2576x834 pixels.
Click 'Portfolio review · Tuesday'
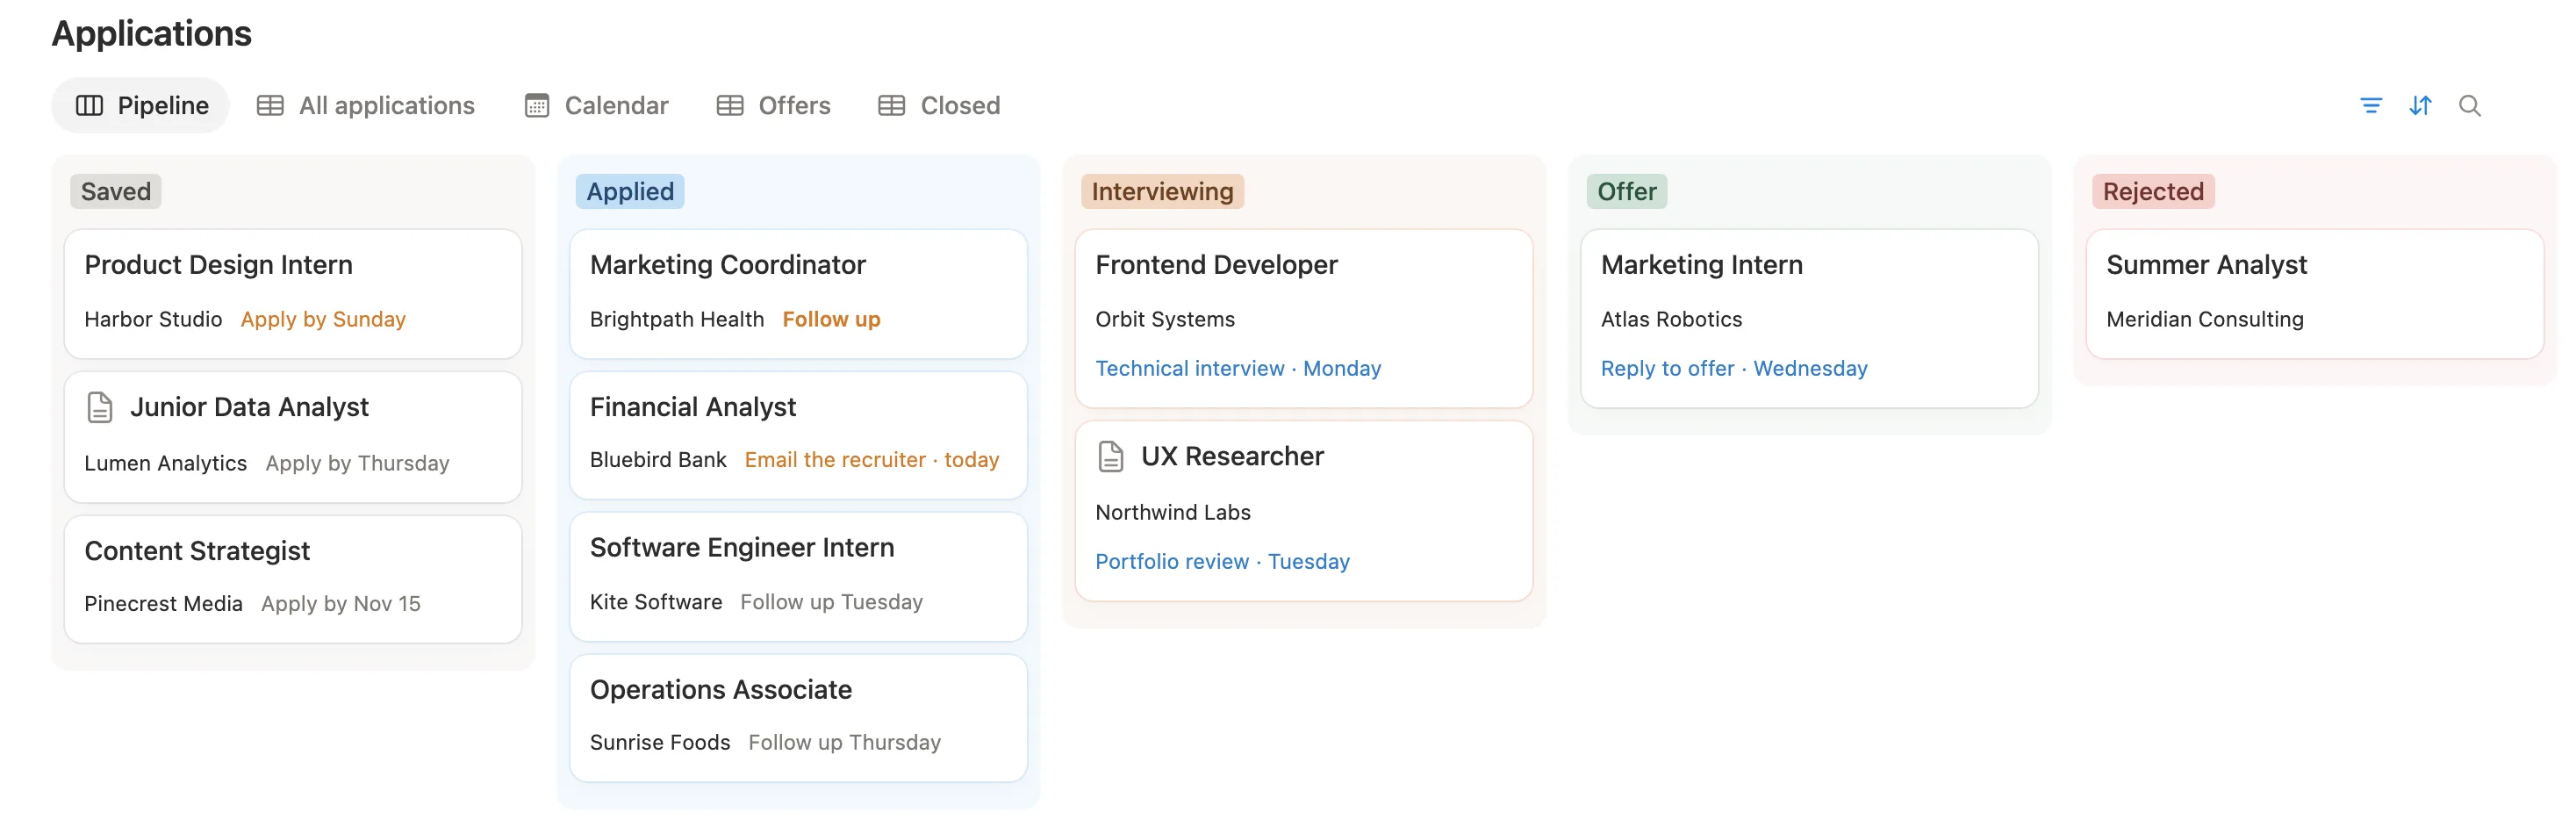tap(1222, 561)
